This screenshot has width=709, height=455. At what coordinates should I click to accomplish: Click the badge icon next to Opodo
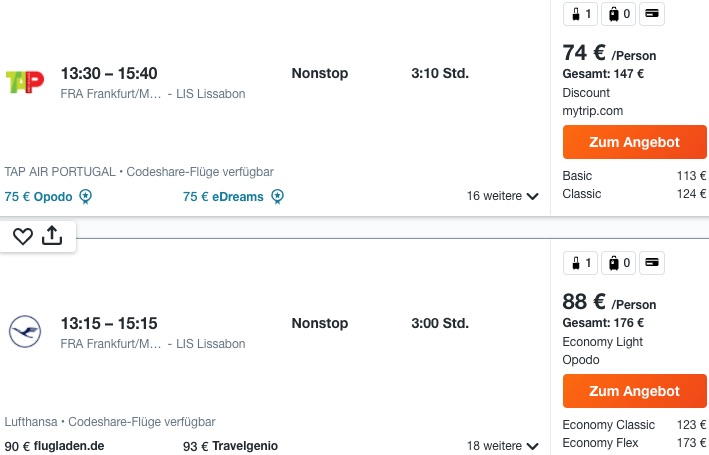click(x=86, y=197)
